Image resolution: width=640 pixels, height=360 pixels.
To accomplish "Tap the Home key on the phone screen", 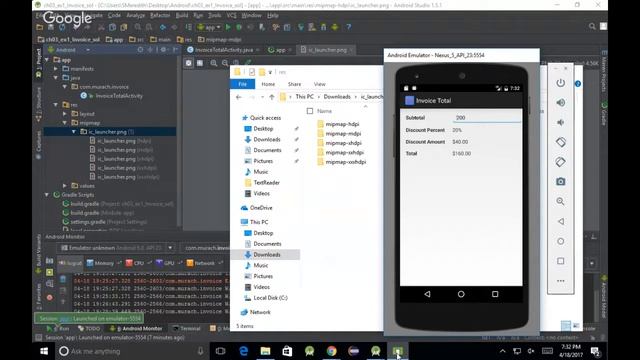I will [461, 294].
